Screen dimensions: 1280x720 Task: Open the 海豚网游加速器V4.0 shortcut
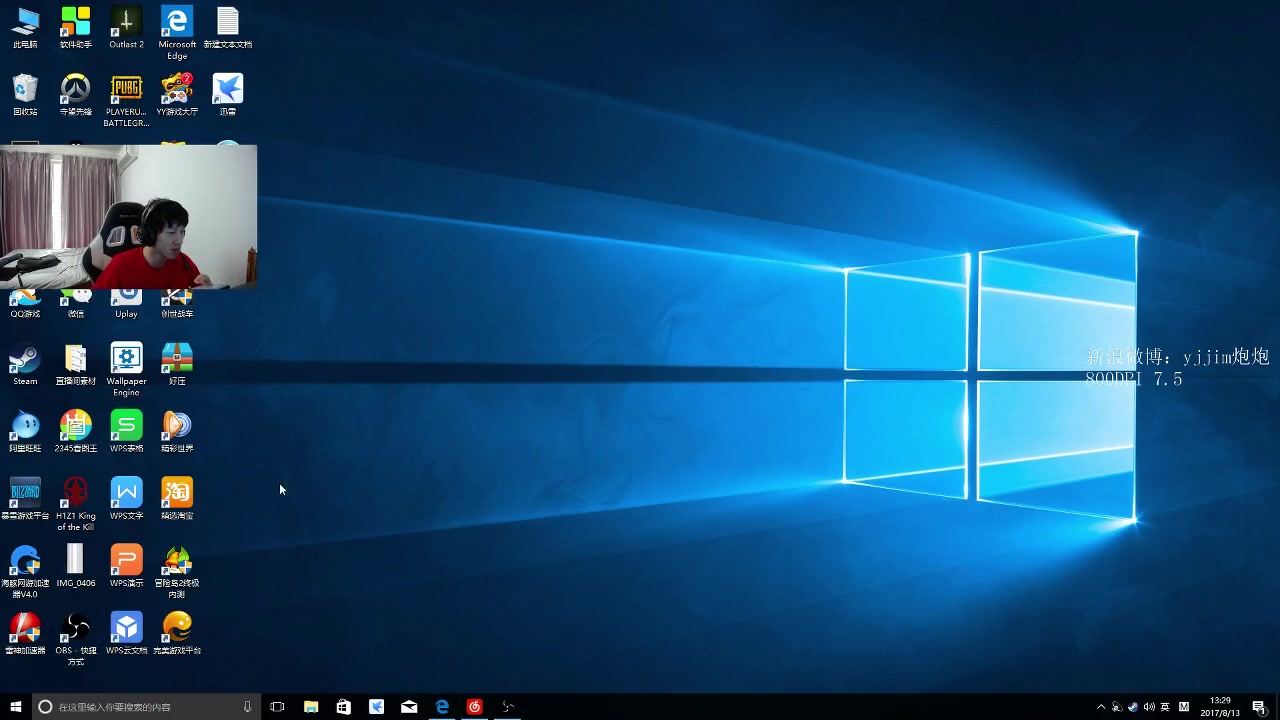[25, 571]
